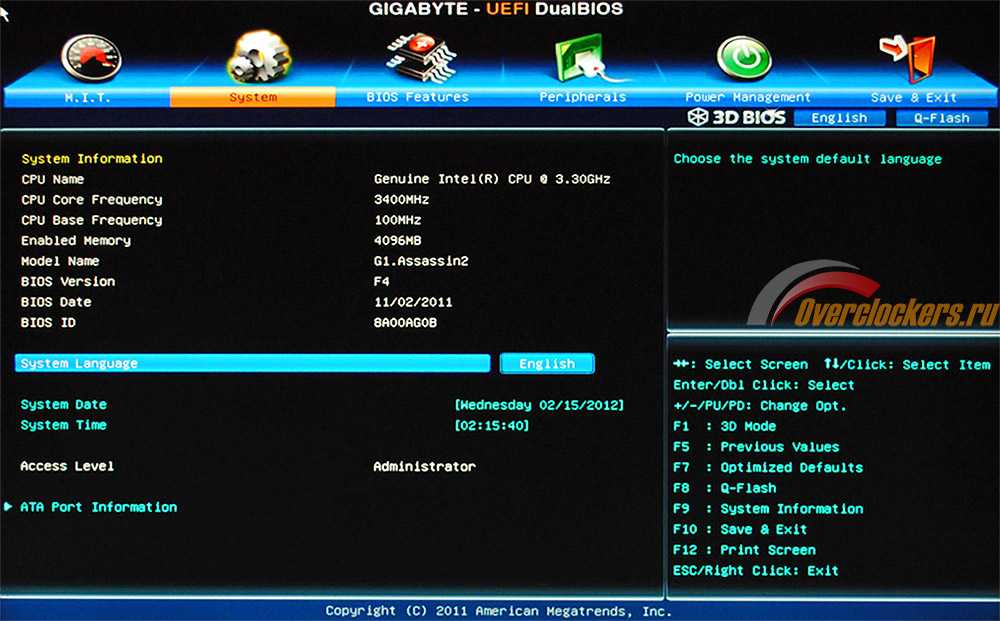1000x621 pixels.
Task: Click the F5 Previous Values help line
Action: [756, 447]
